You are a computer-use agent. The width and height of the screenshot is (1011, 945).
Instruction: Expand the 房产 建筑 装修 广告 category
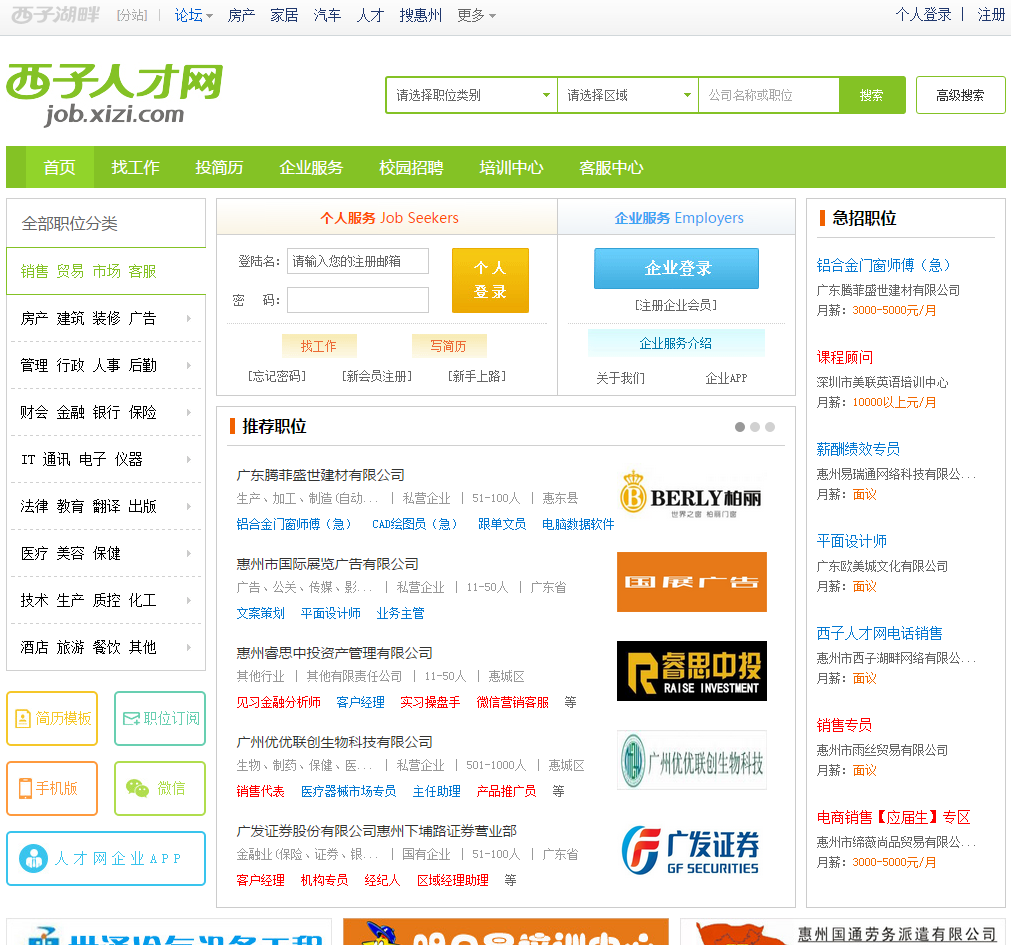coord(106,318)
